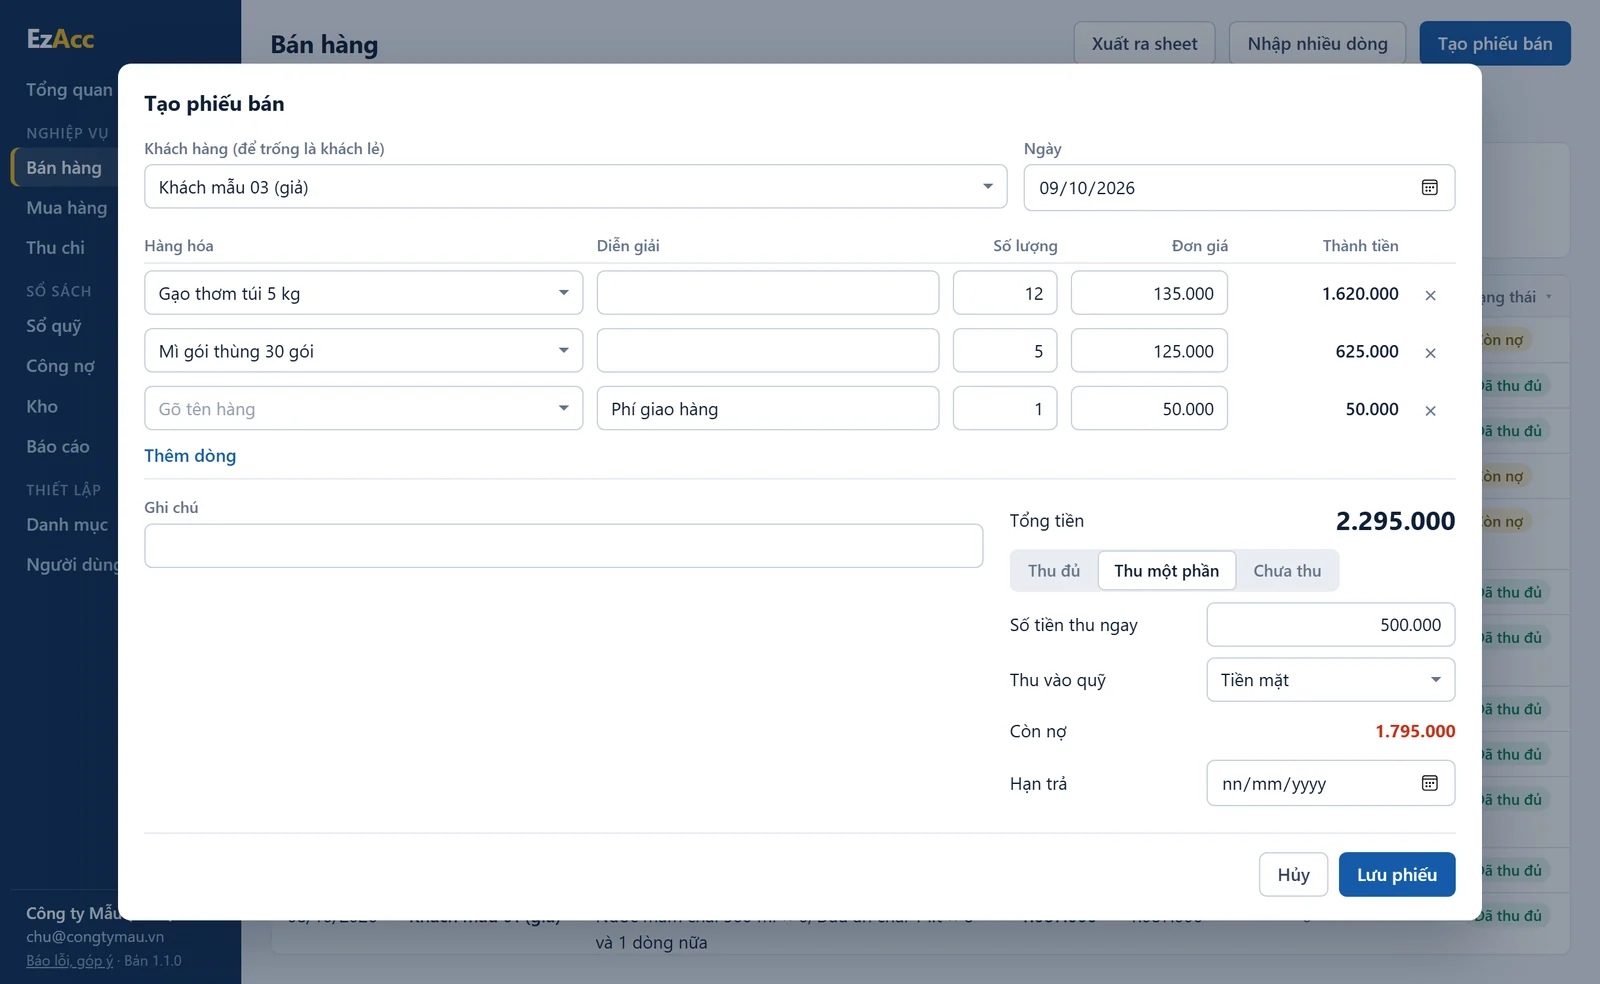The image size is (1600, 984).
Task: Remove the Mì gói thùng 30 gói row
Action: (1430, 353)
